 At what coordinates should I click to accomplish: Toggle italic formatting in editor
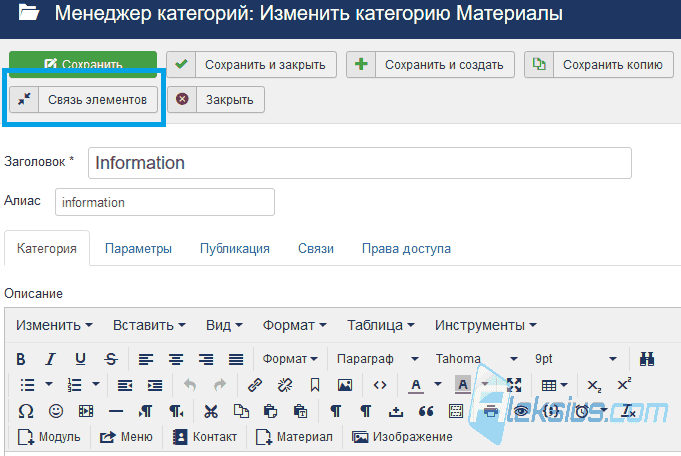[x=50, y=359]
